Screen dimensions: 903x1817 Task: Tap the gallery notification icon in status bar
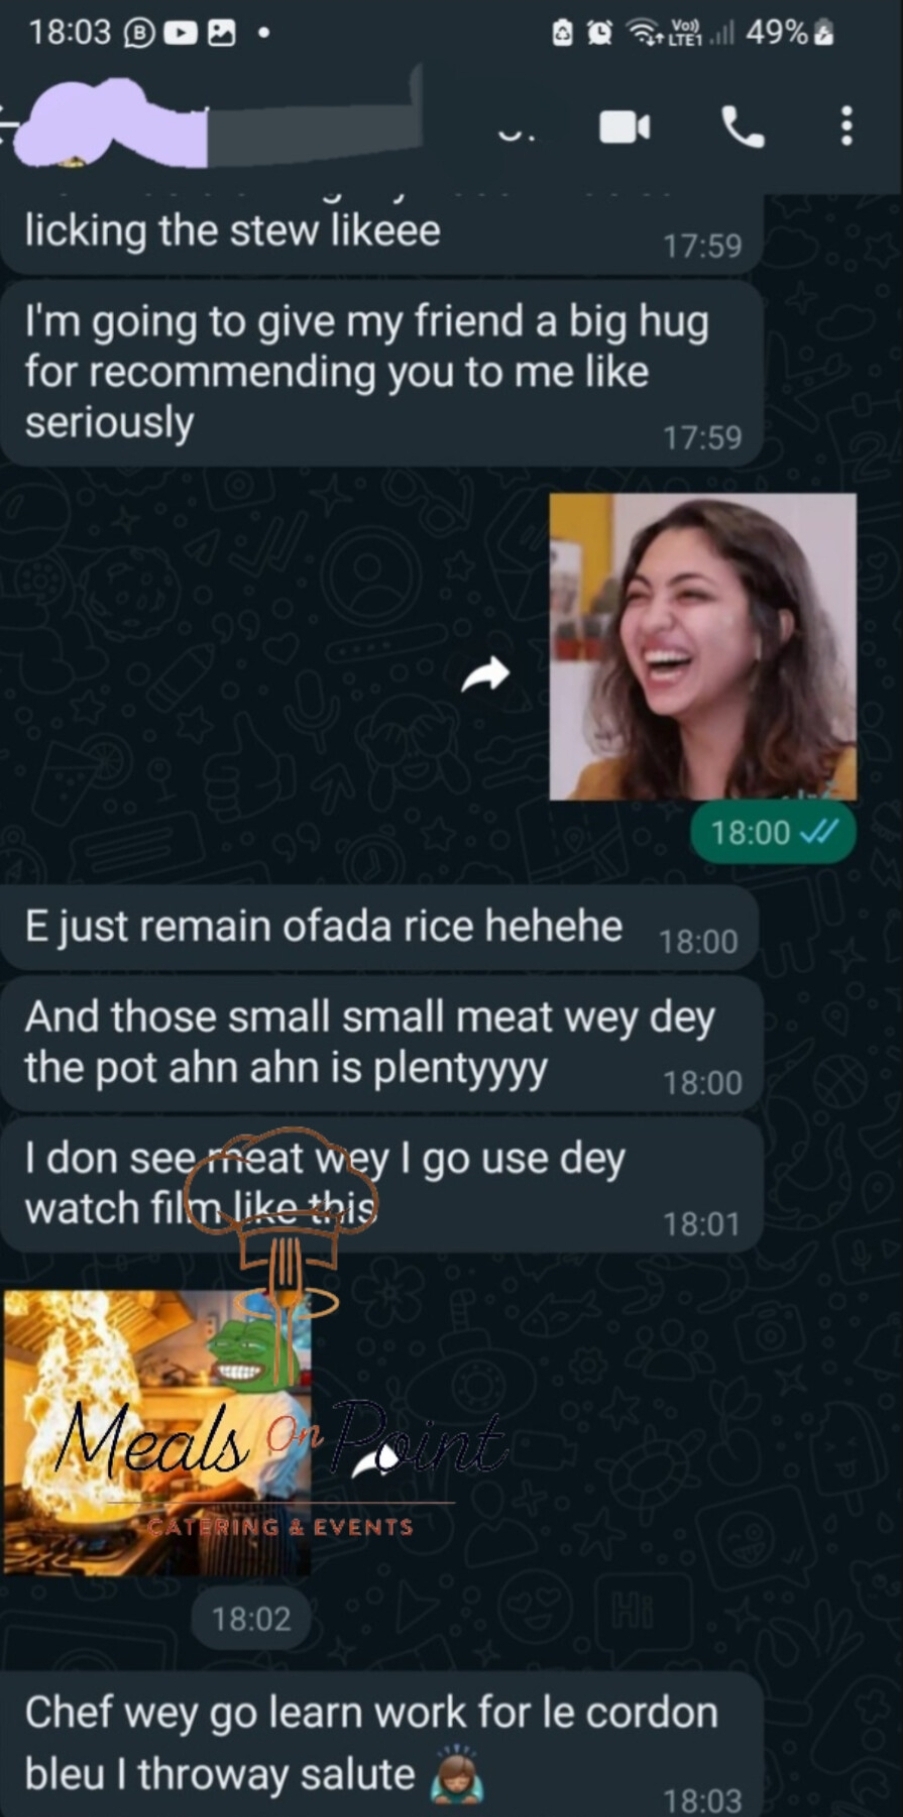tap(221, 33)
